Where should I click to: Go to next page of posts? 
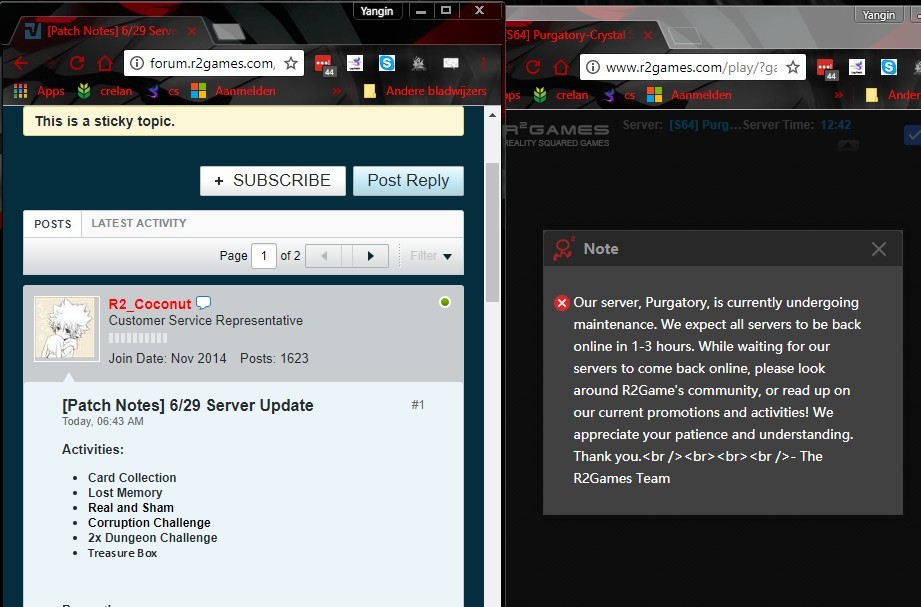pos(370,256)
